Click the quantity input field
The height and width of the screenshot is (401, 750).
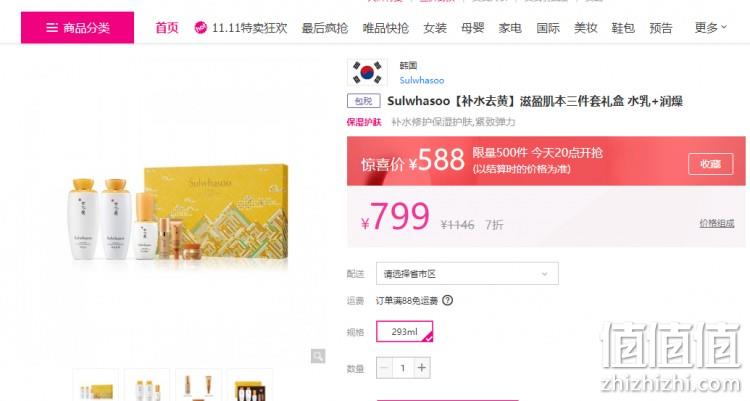403,368
